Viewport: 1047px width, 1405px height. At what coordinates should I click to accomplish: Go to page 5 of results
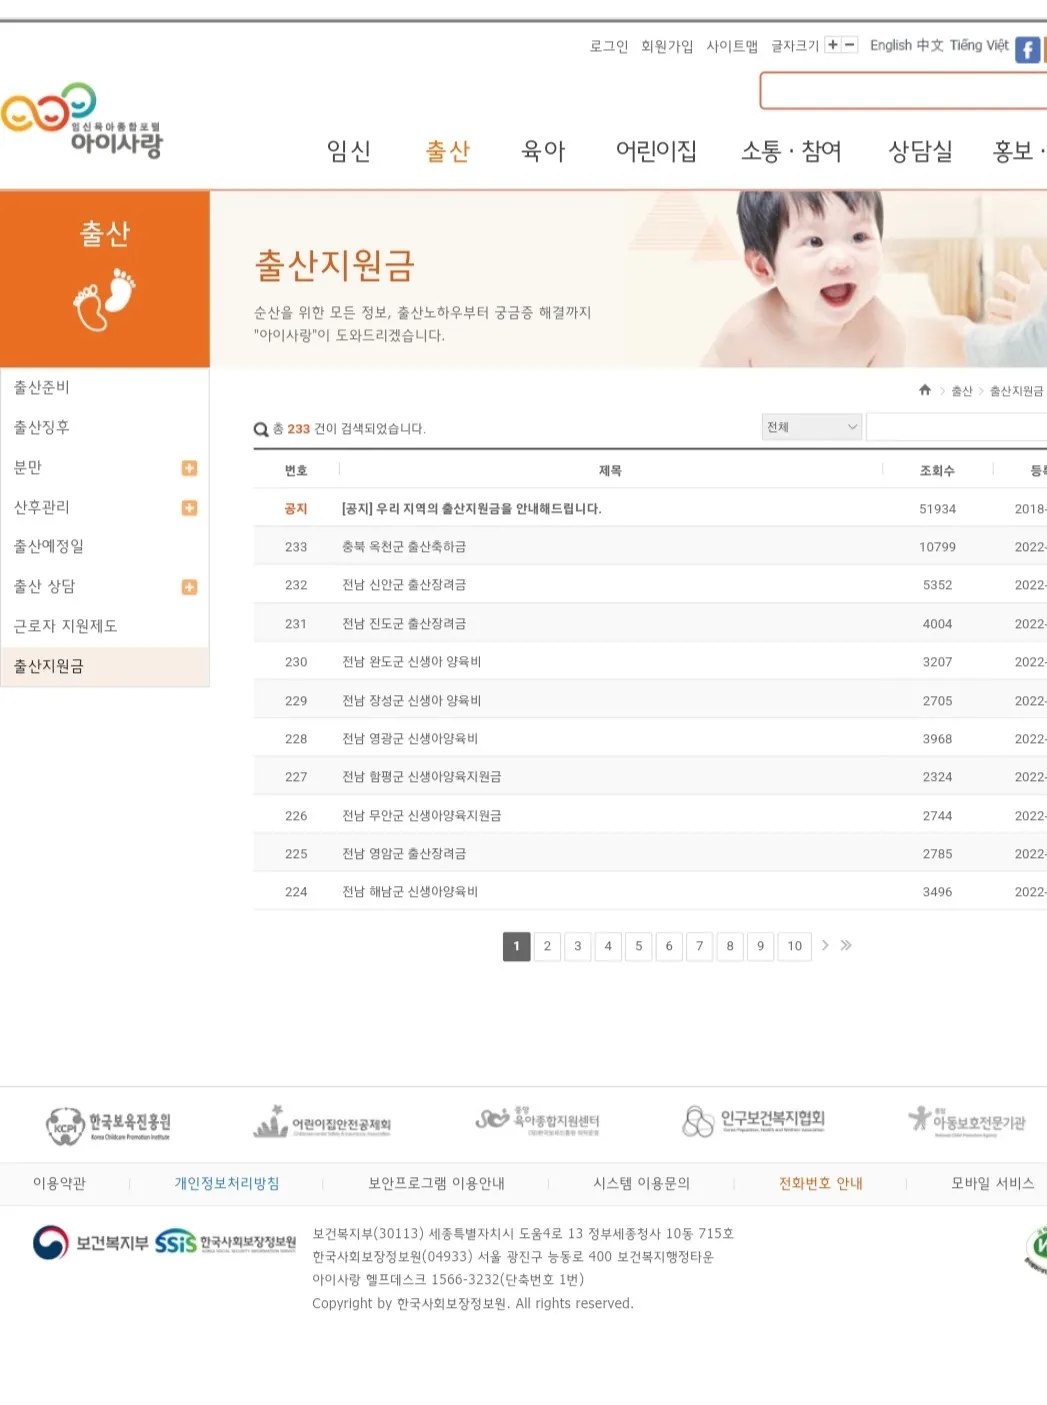pyautogui.click(x=639, y=946)
